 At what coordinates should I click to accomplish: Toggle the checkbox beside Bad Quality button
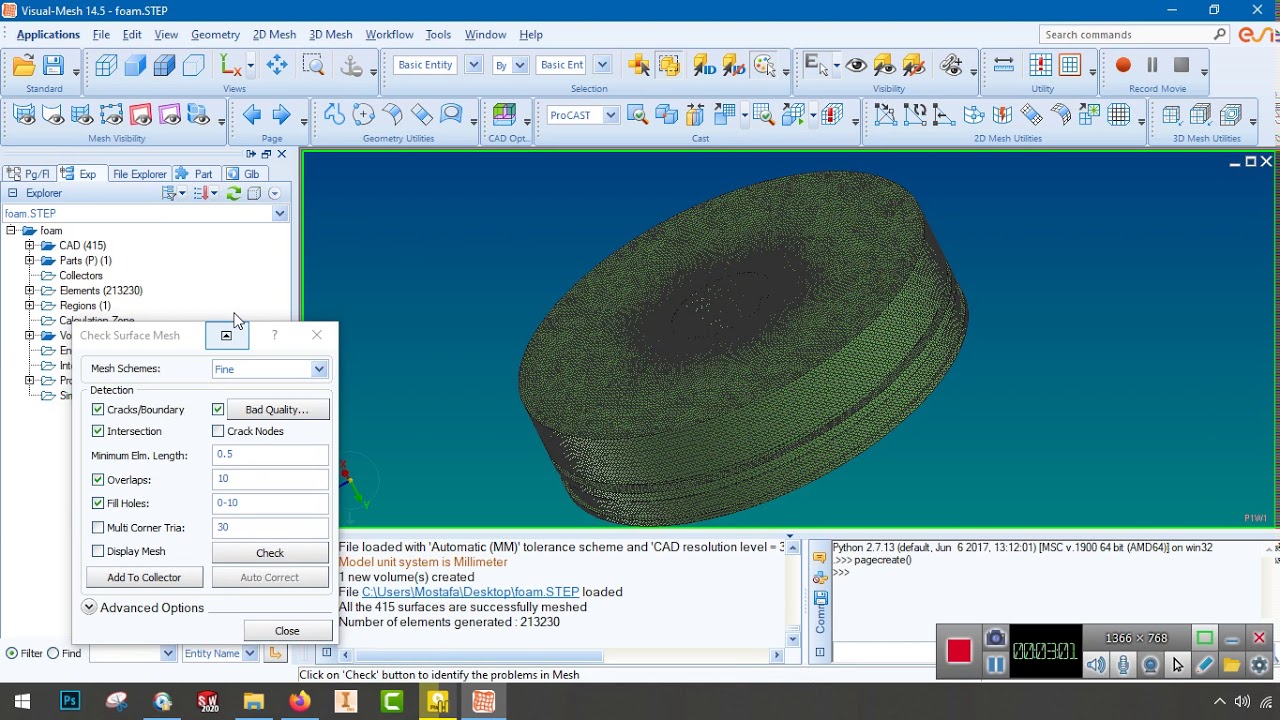point(218,409)
